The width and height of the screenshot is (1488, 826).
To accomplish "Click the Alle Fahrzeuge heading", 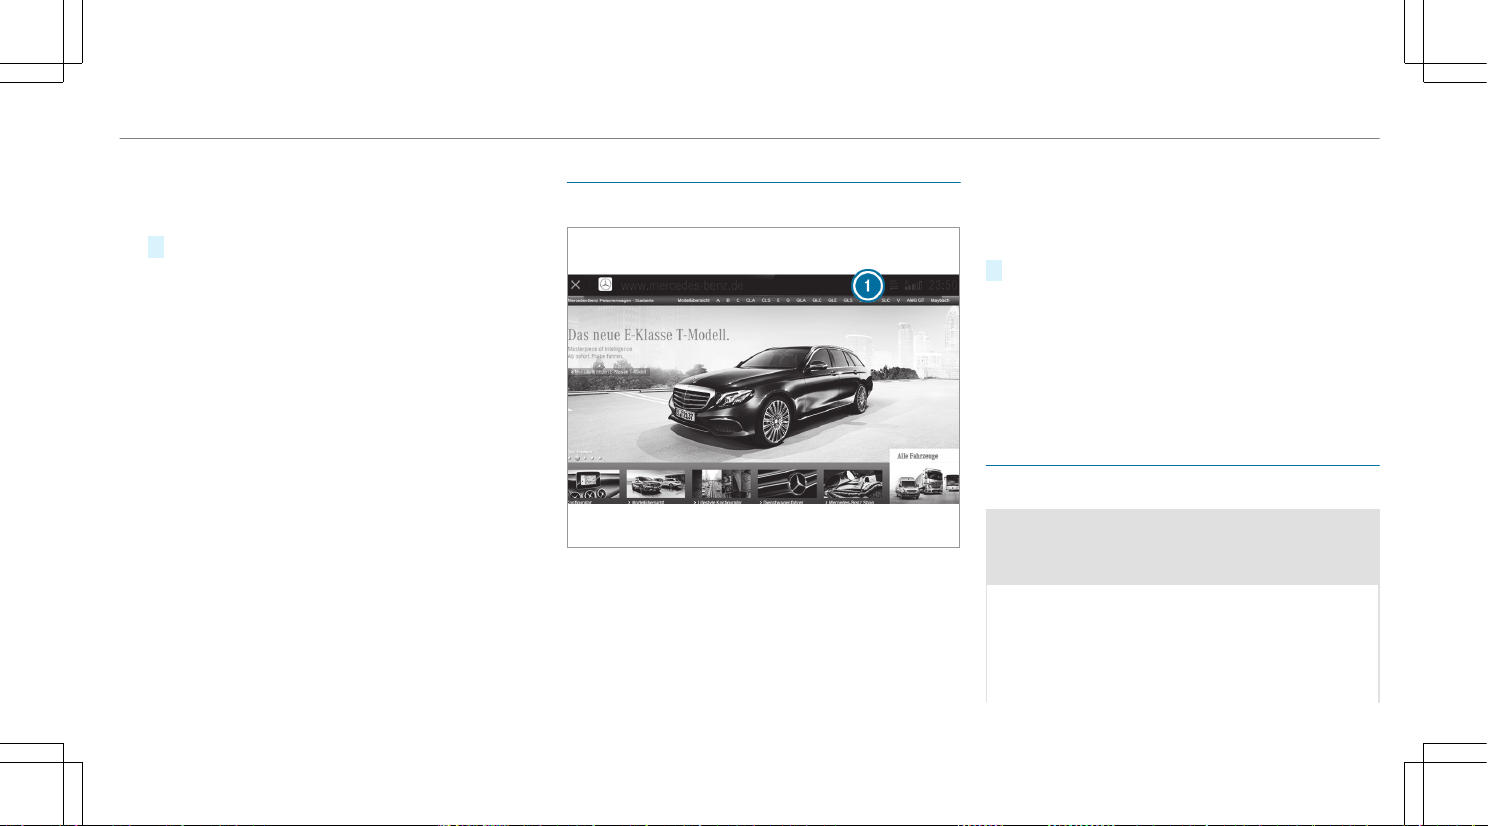I will [917, 456].
